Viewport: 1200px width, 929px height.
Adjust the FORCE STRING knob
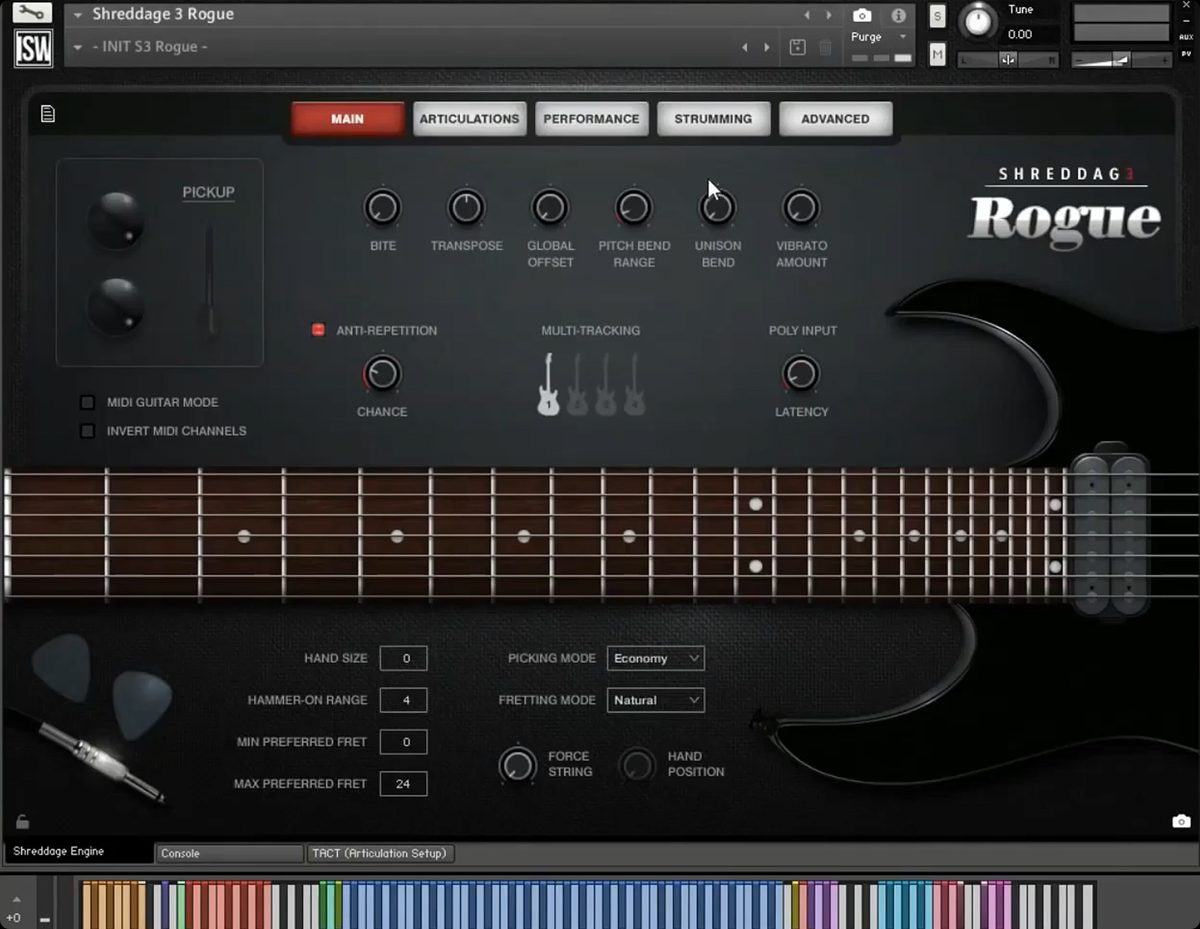[517, 765]
